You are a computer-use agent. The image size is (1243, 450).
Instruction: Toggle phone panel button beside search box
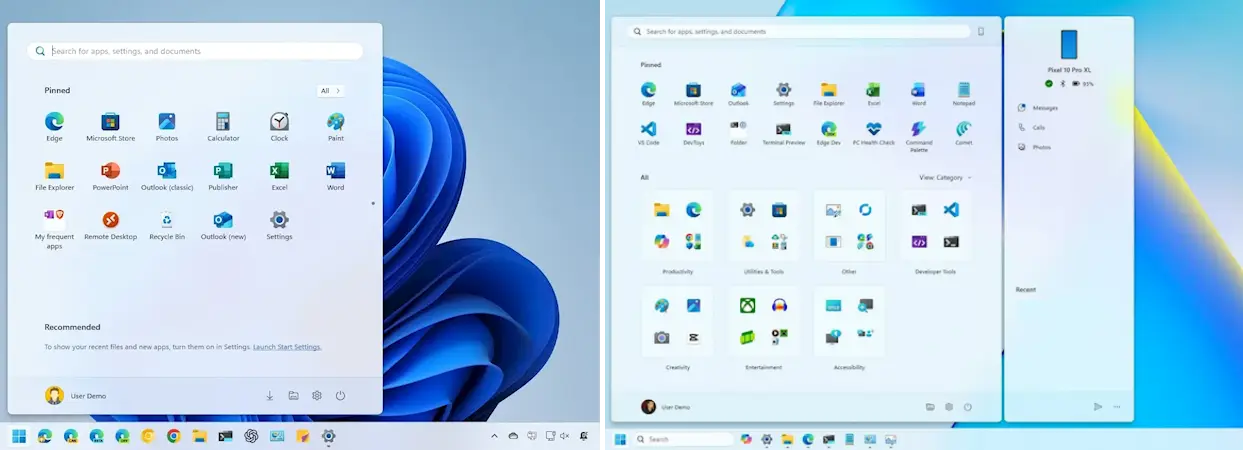click(x=981, y=32)
